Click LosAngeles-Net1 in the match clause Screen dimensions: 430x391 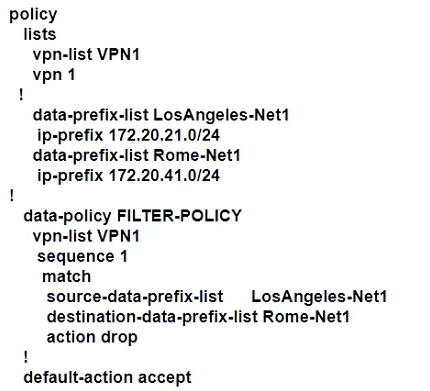pos(319,297)
